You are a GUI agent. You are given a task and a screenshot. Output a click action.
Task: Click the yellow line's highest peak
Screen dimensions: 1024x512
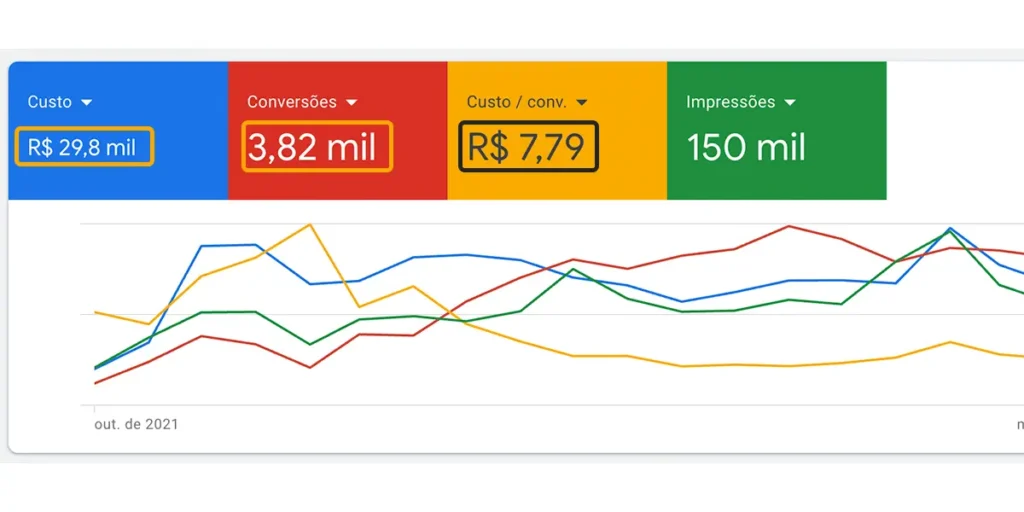[x=310, y=224]
